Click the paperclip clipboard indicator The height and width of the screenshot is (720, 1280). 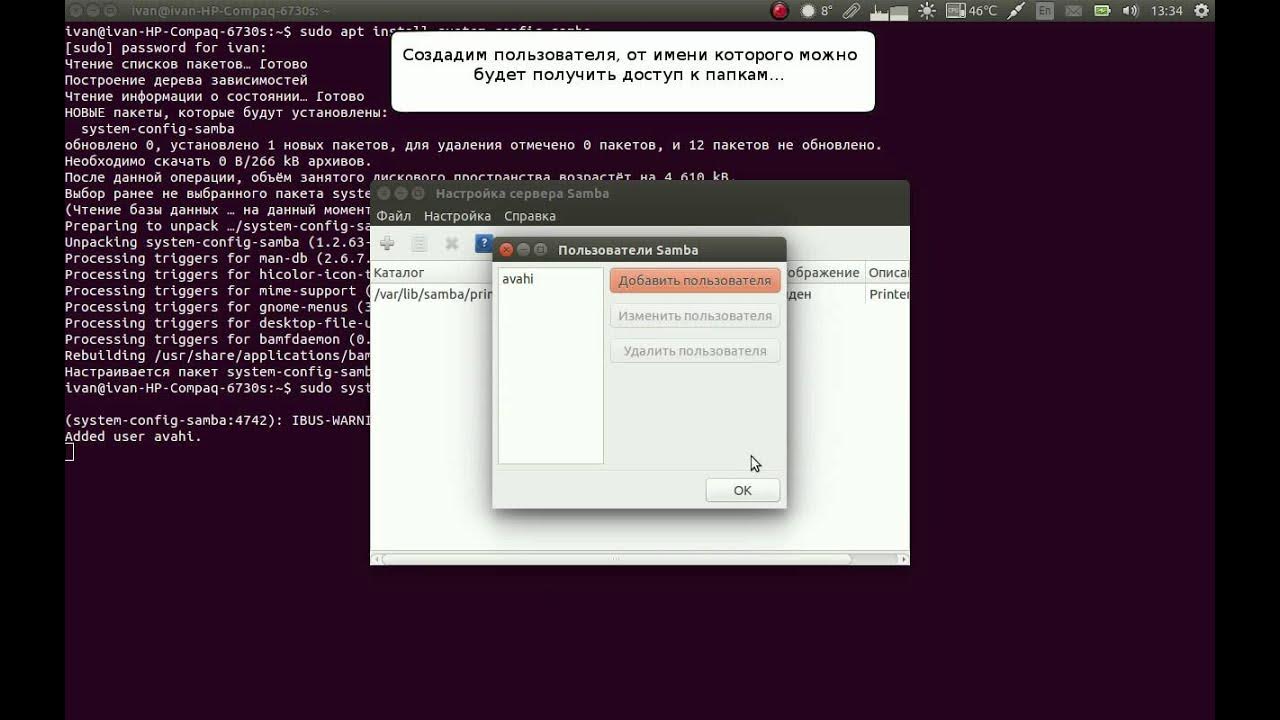coord(851,11)
